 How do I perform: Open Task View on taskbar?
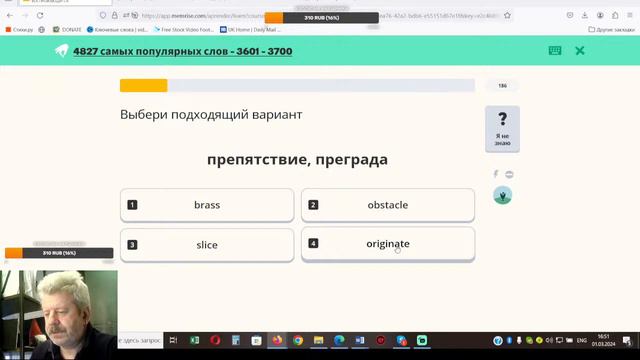(x=173, y=340)
